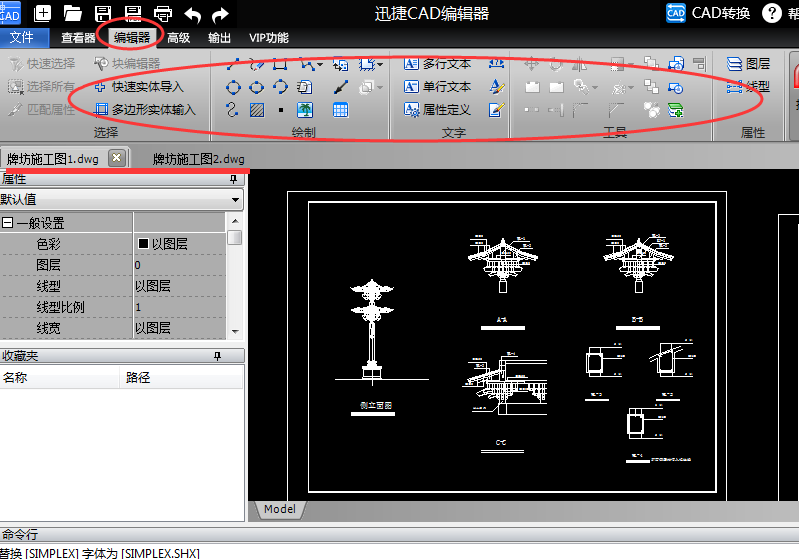Open the CAD转换 converter
The height and width of the screenshot is (559, 799).
(x=708, y=13)
